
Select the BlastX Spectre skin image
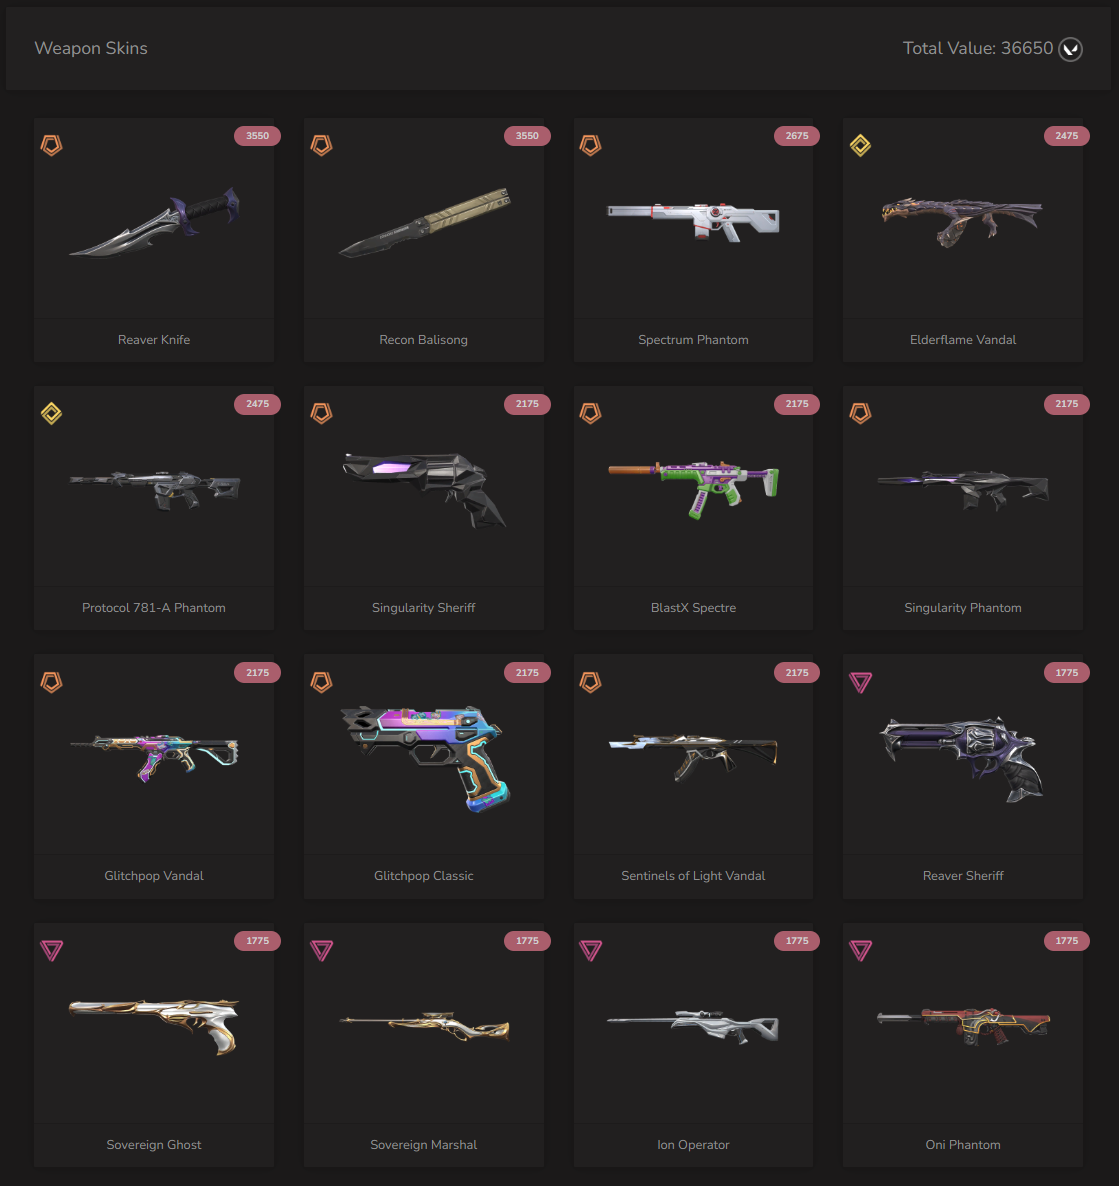[x=694, y=489]
